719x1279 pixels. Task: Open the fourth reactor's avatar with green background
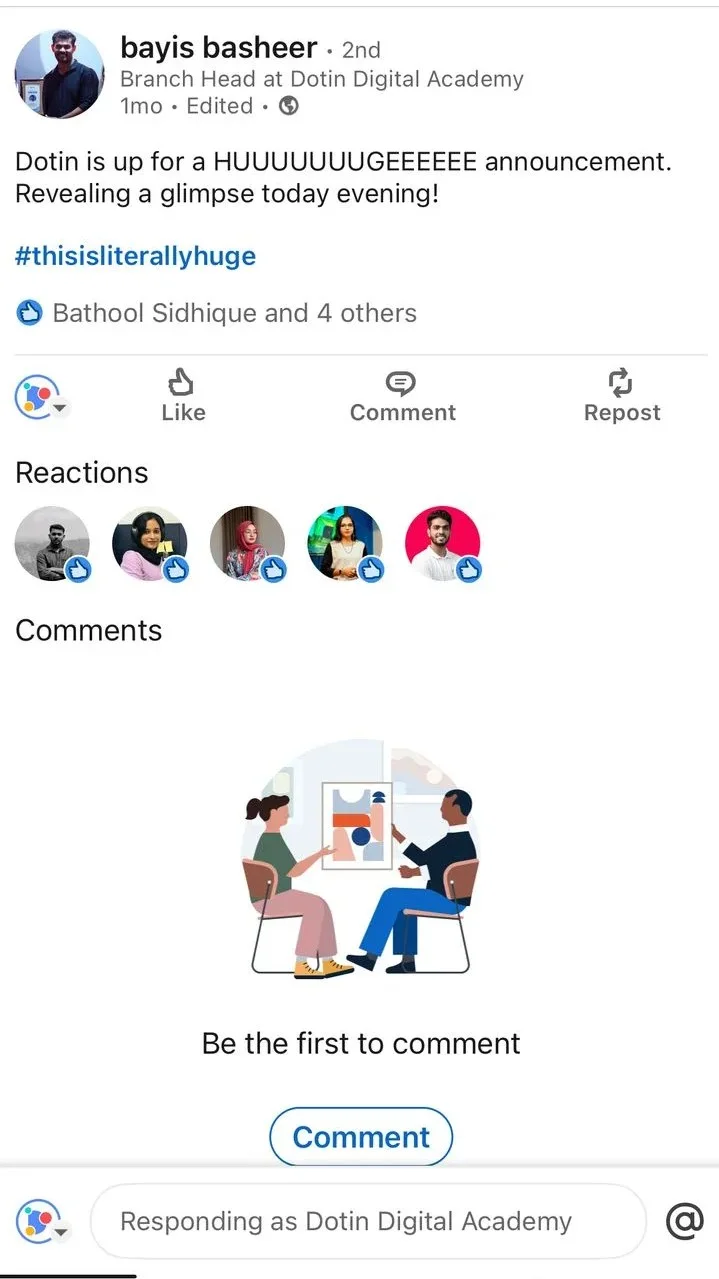pyautogui.click(x=345, y=544)
